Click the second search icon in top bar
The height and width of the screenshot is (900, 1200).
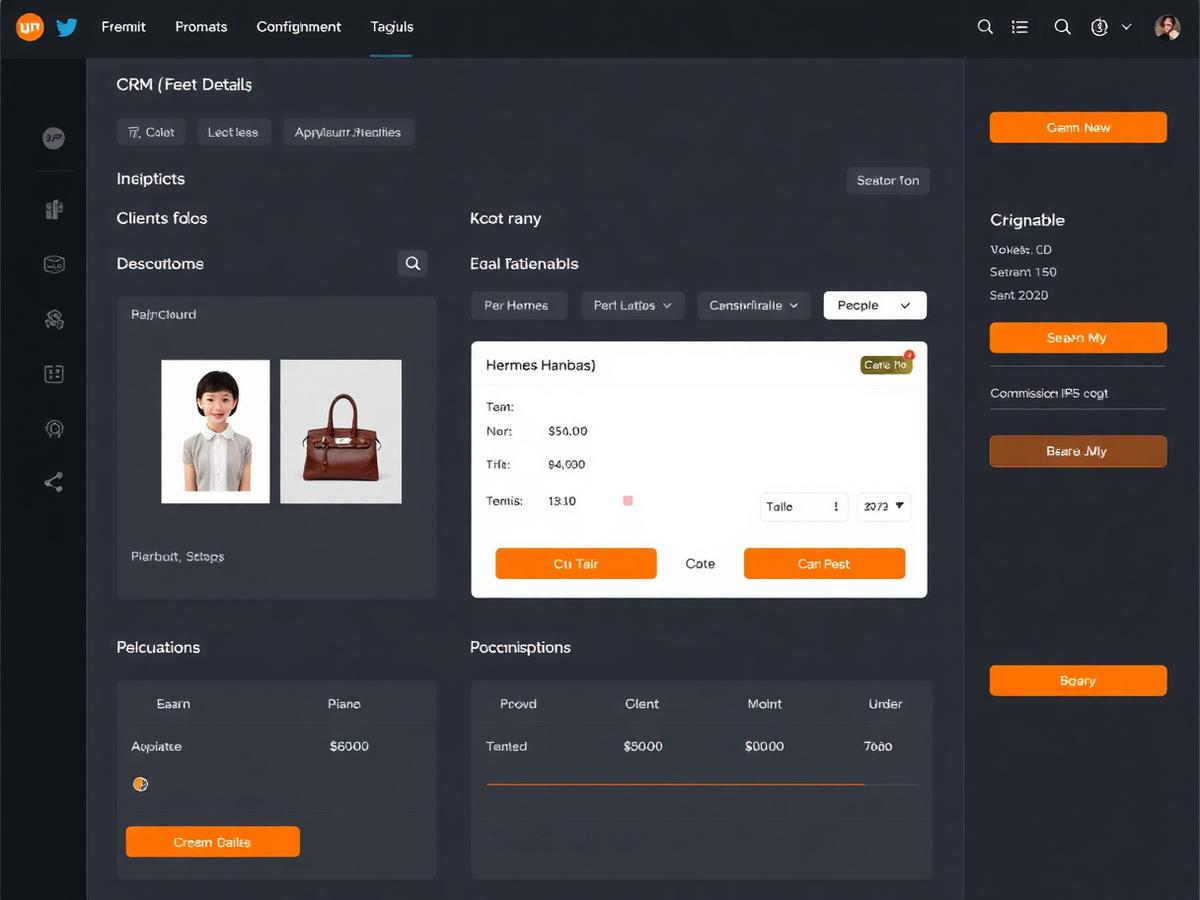coord(1063,27)
